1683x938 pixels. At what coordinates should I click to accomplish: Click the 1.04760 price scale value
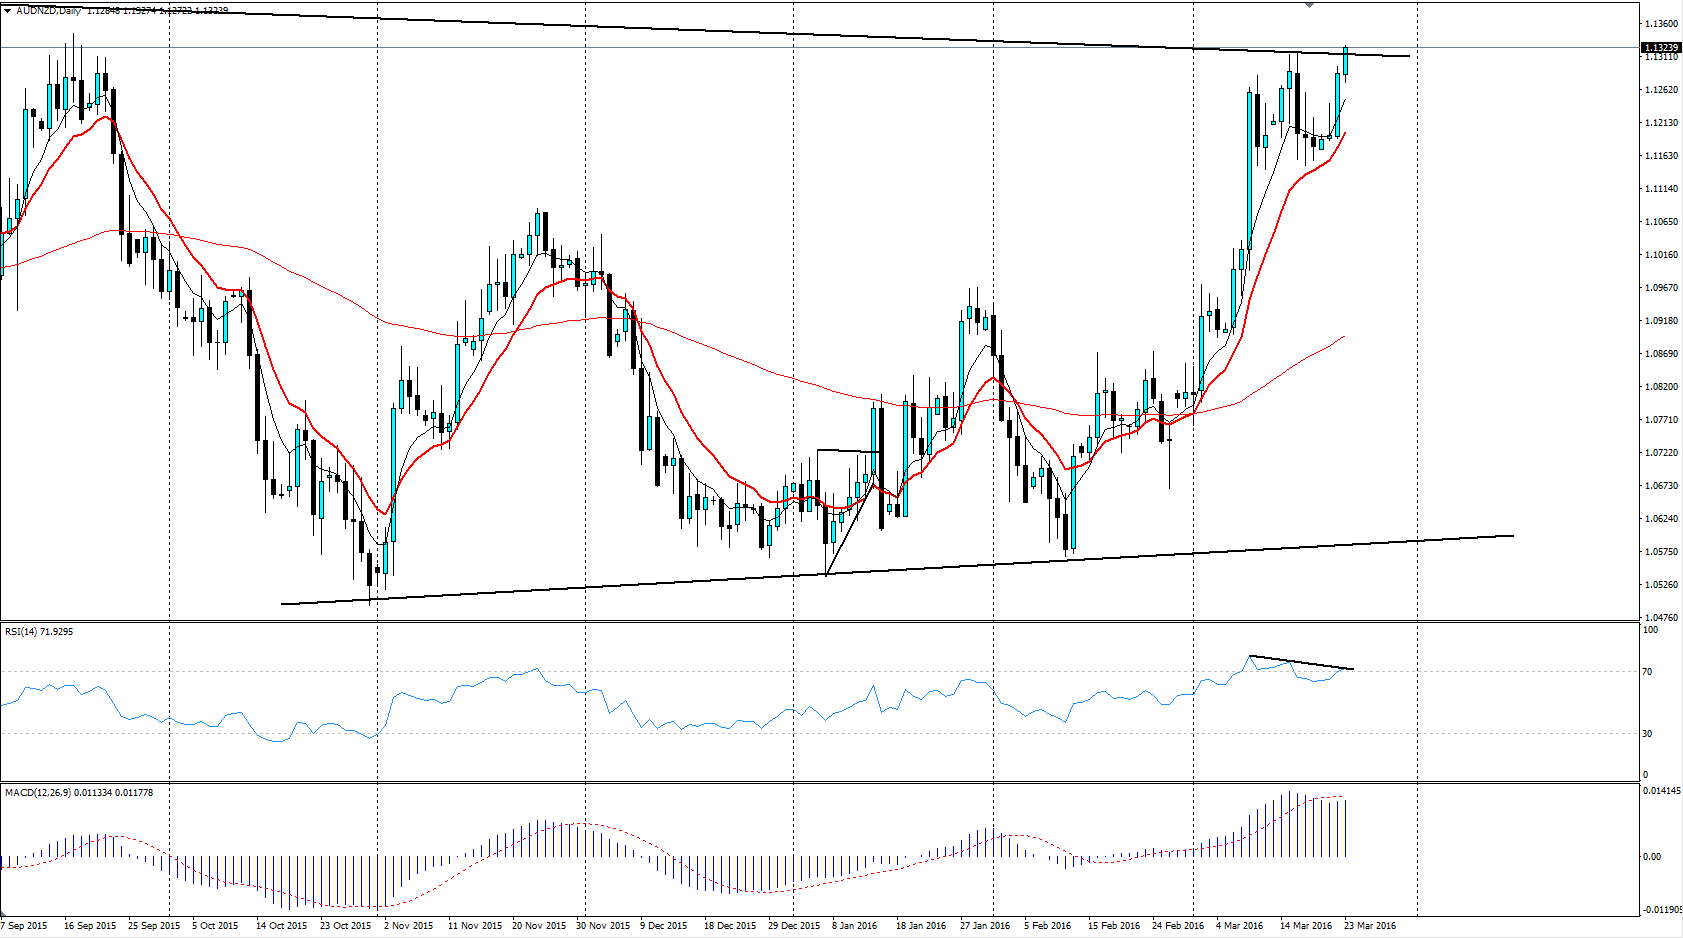1661,618
